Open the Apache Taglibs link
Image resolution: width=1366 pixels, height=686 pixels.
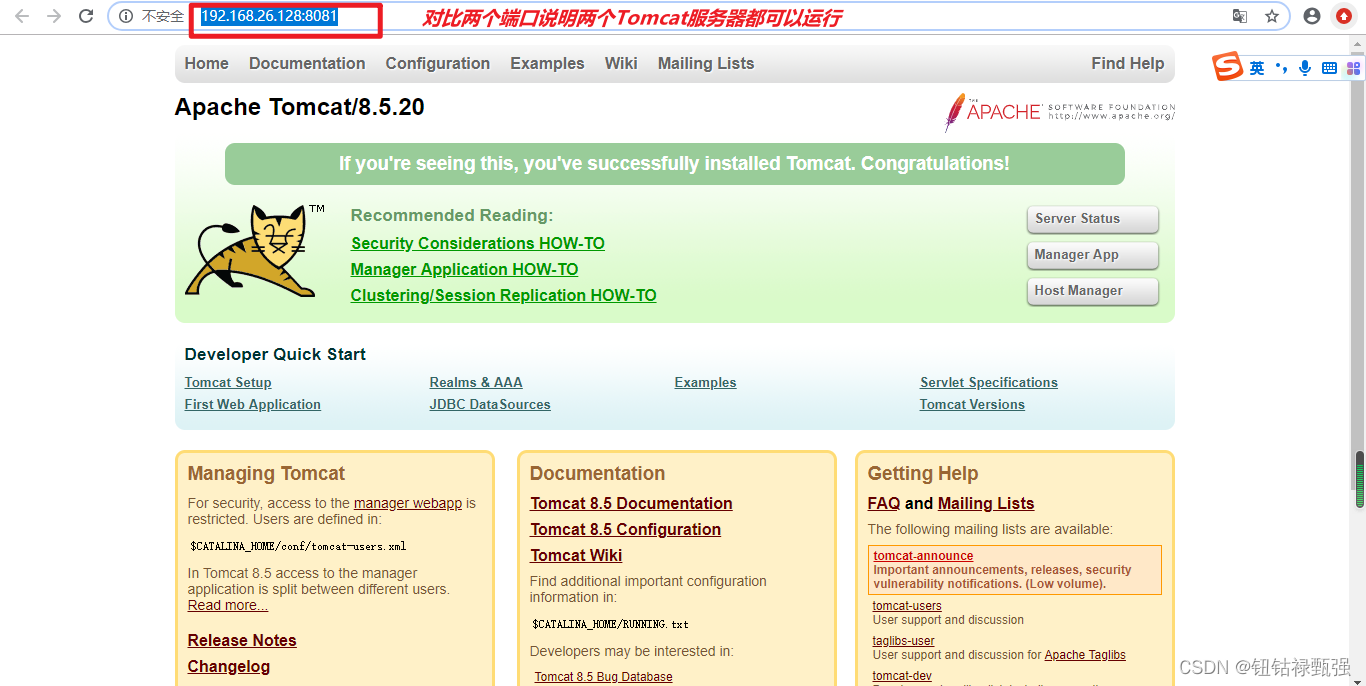click(x=1085, y=655)
